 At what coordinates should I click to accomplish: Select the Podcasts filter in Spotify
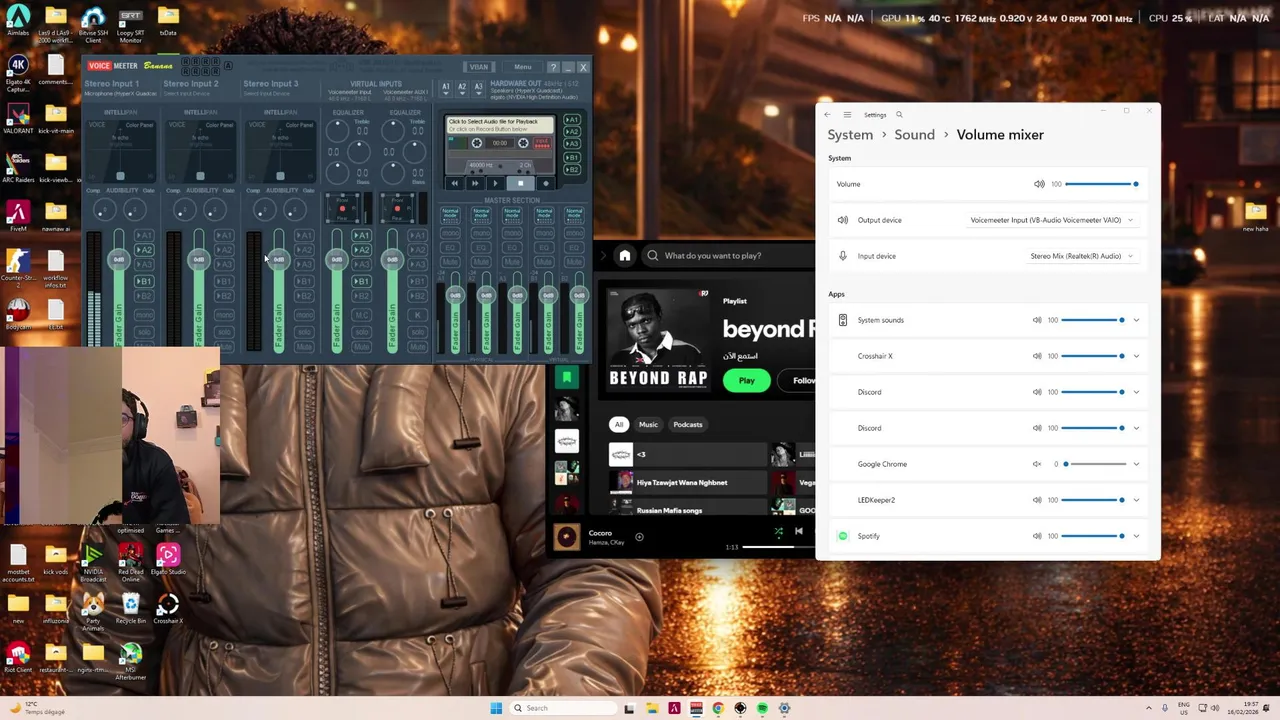[x=688, y=424]
